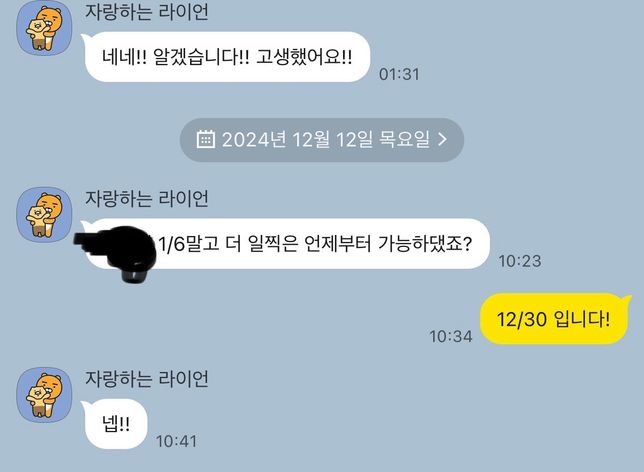
Task: Select the topmost 자랑하는 라이언 sender name
Action: coord(147,12)
